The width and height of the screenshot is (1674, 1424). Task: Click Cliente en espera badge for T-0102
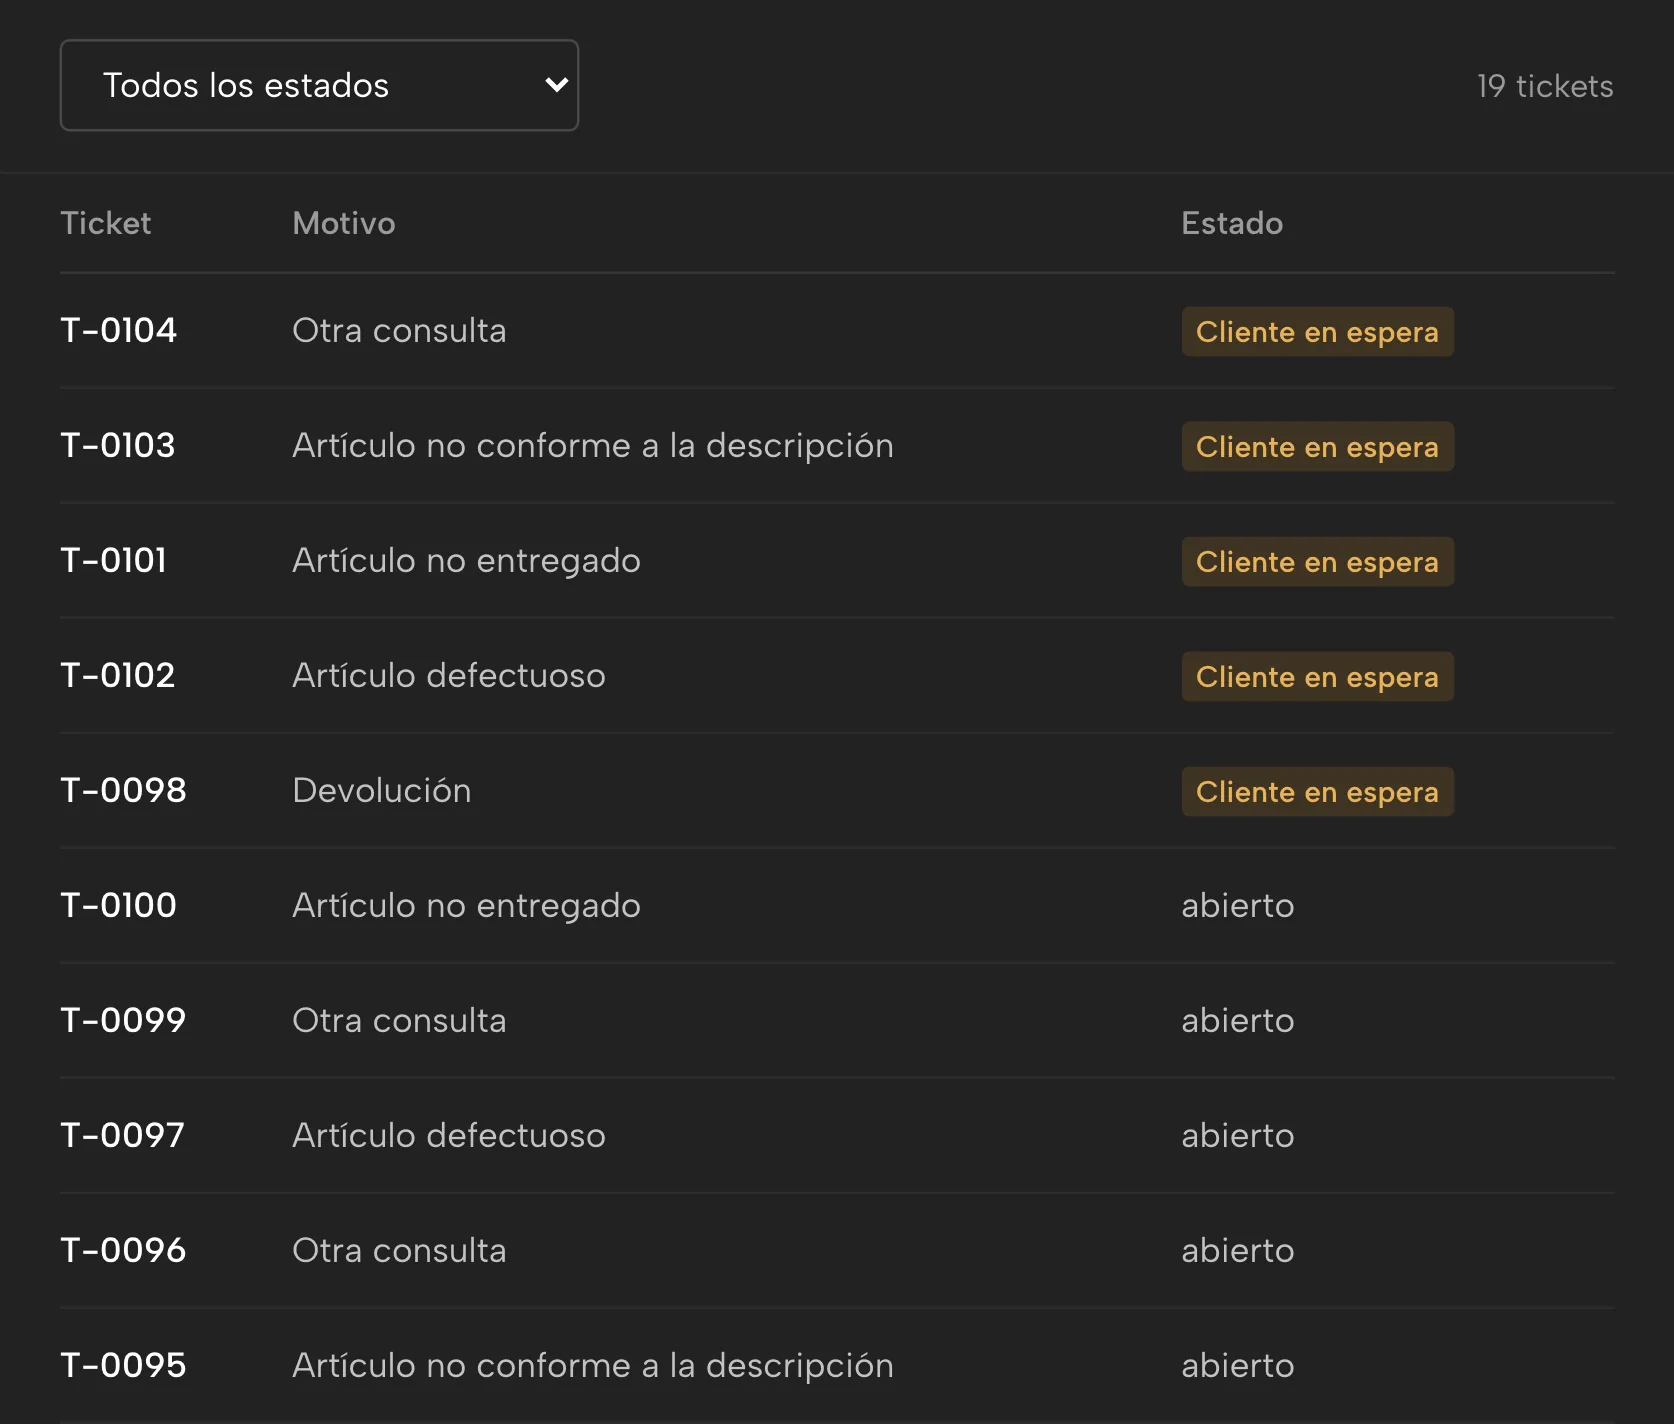pos(1317,677)
